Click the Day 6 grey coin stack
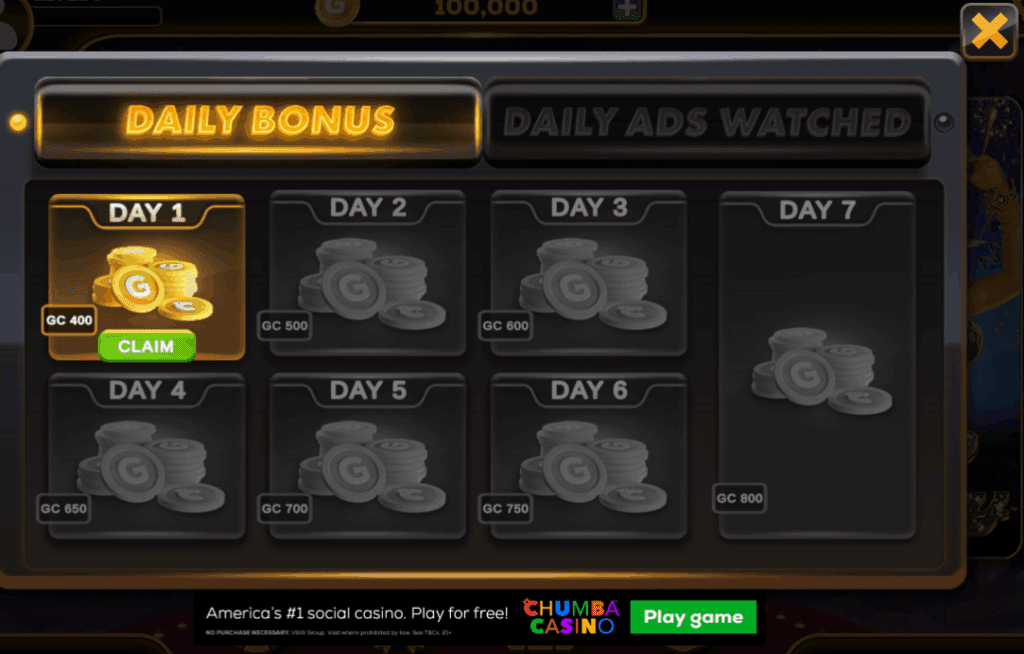Screen dimensions: 1024x654 592,466
